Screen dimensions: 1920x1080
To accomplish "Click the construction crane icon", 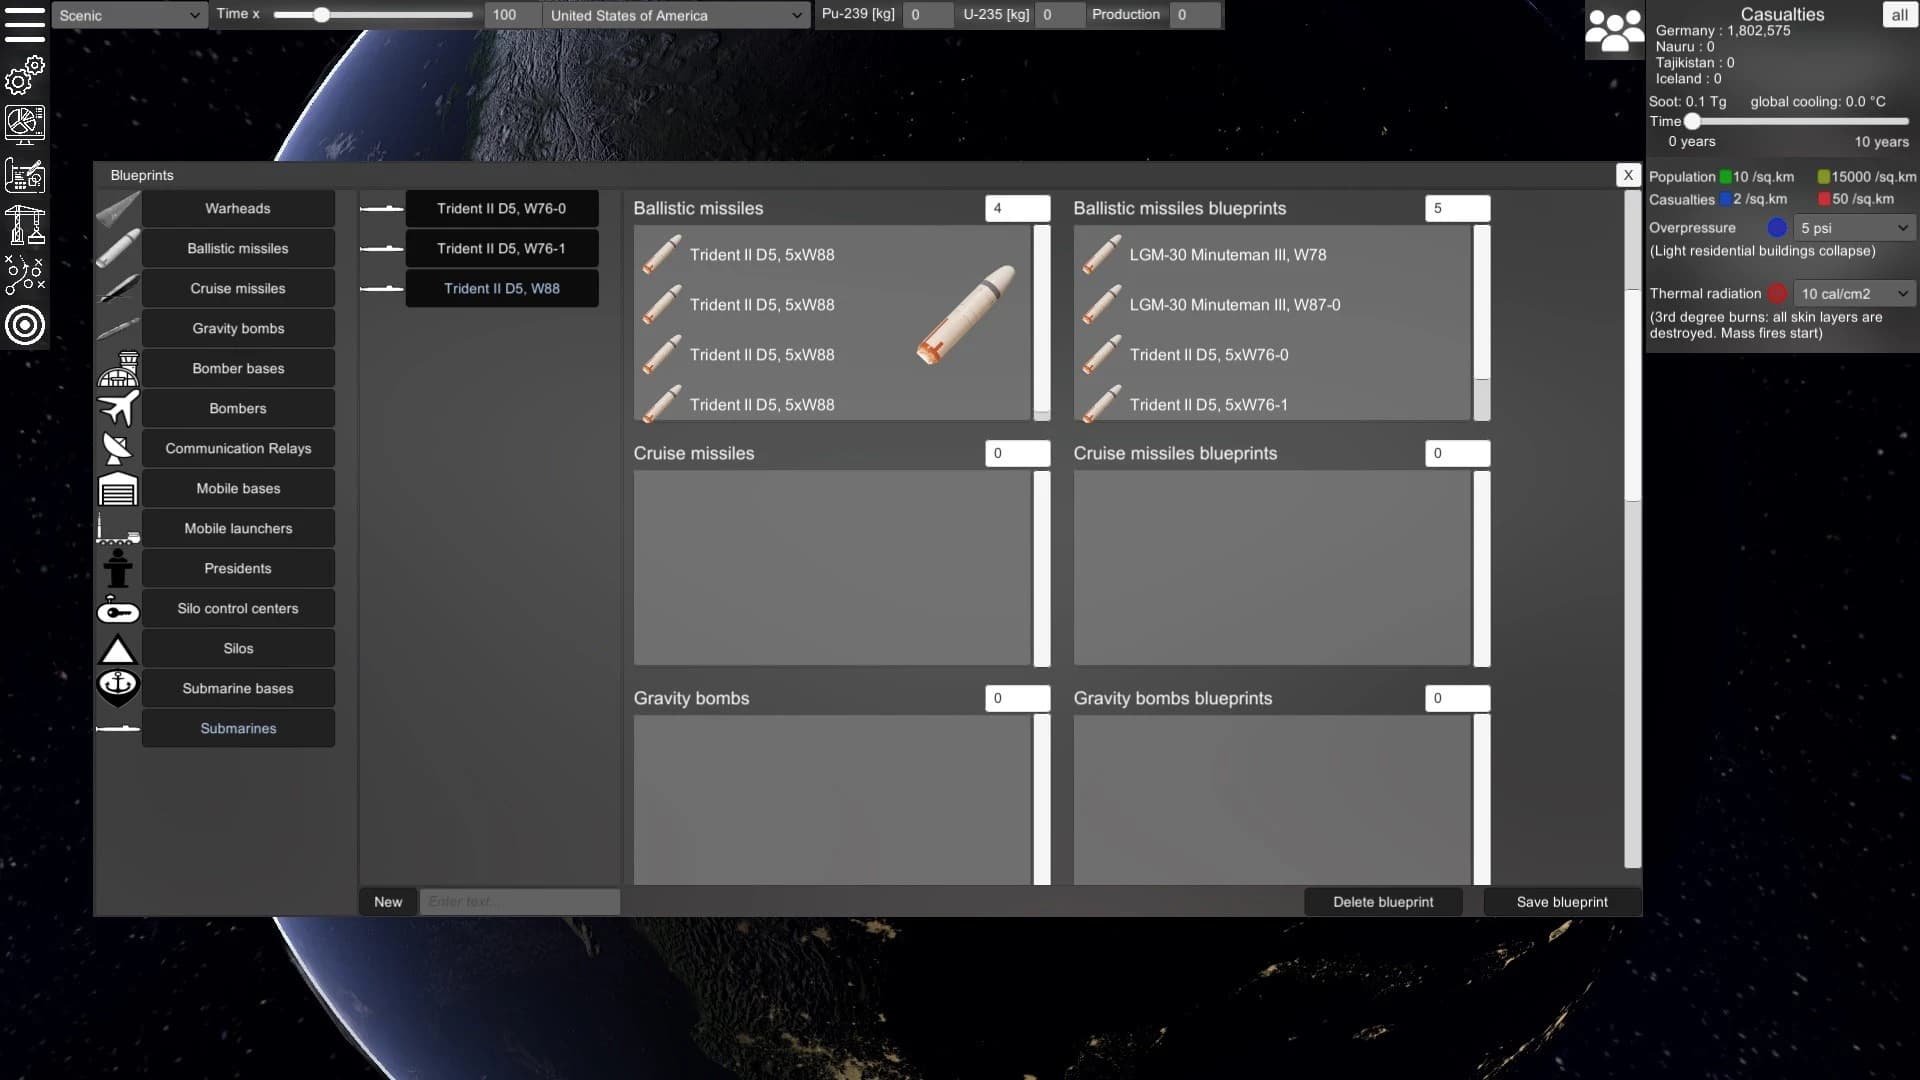I will pyautogui.click(x=24, y=225).
